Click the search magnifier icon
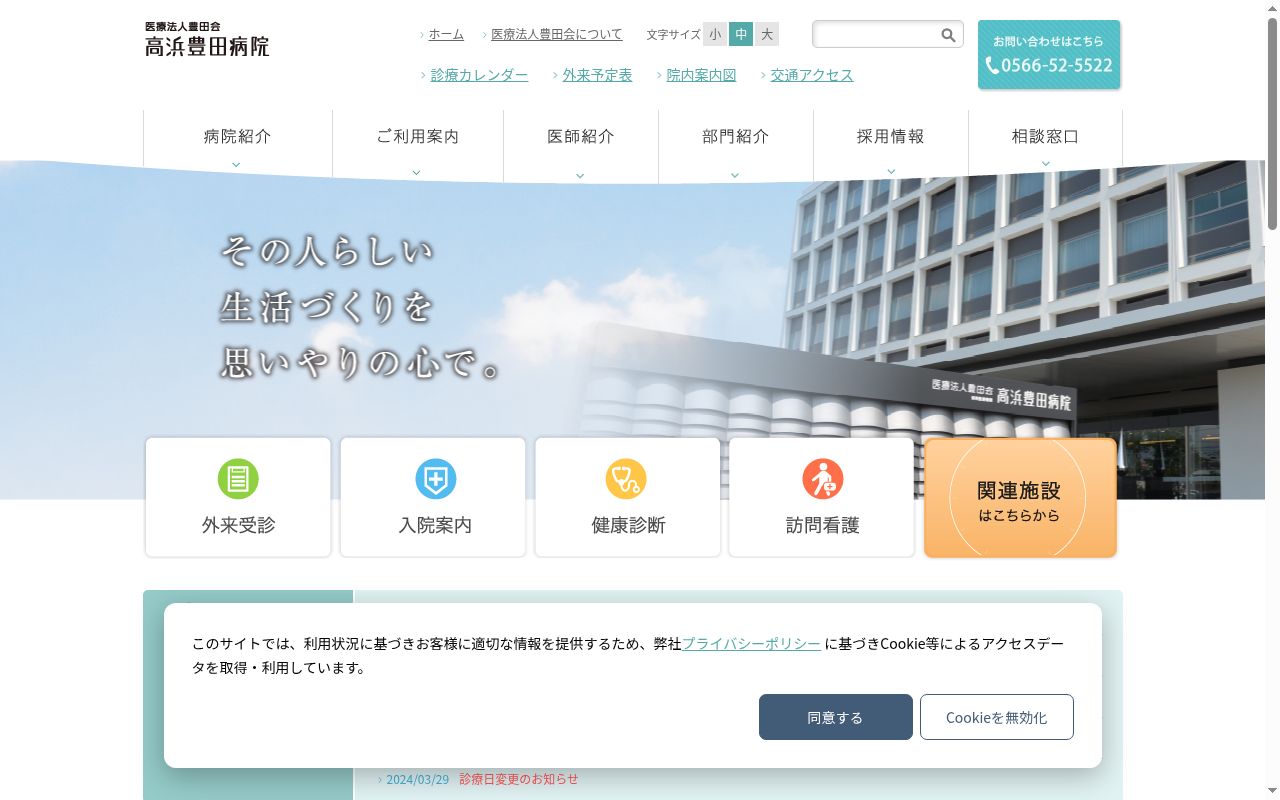The width and height of the screenshot is (1280, 800). coord(948,35)
